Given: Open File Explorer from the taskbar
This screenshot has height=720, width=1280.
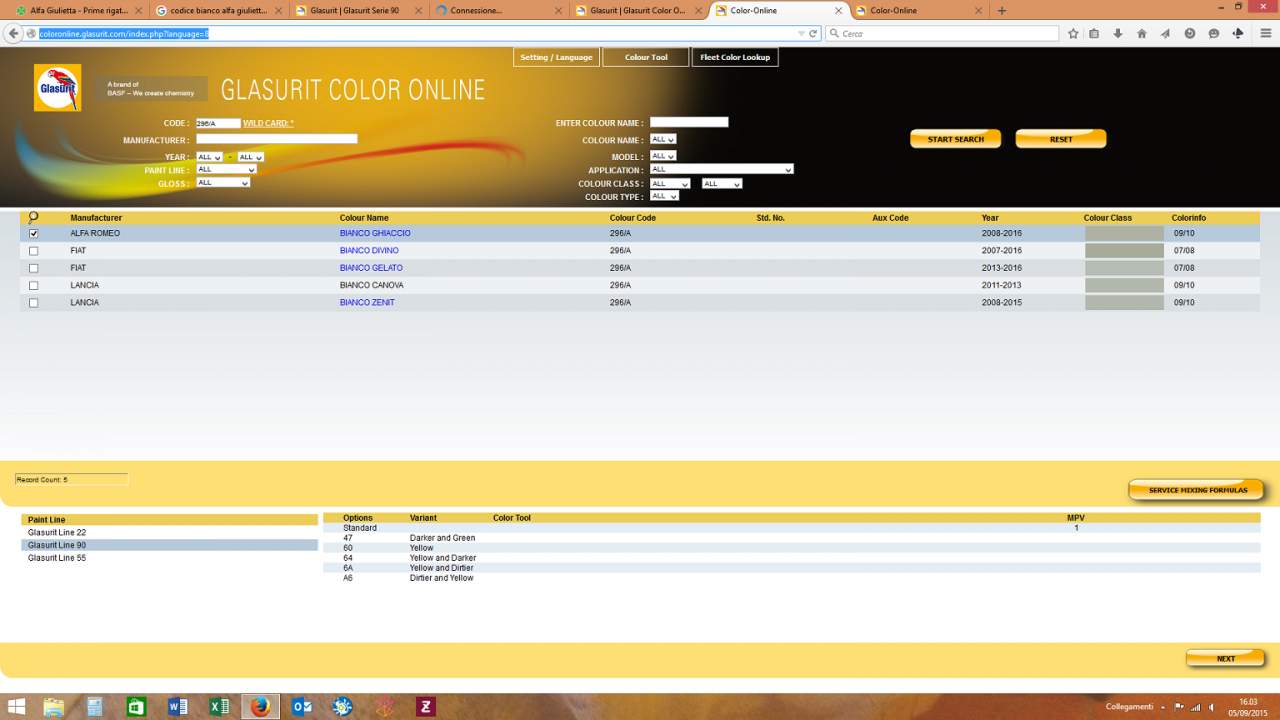Looking at the screenshot, I should [53, 706].
